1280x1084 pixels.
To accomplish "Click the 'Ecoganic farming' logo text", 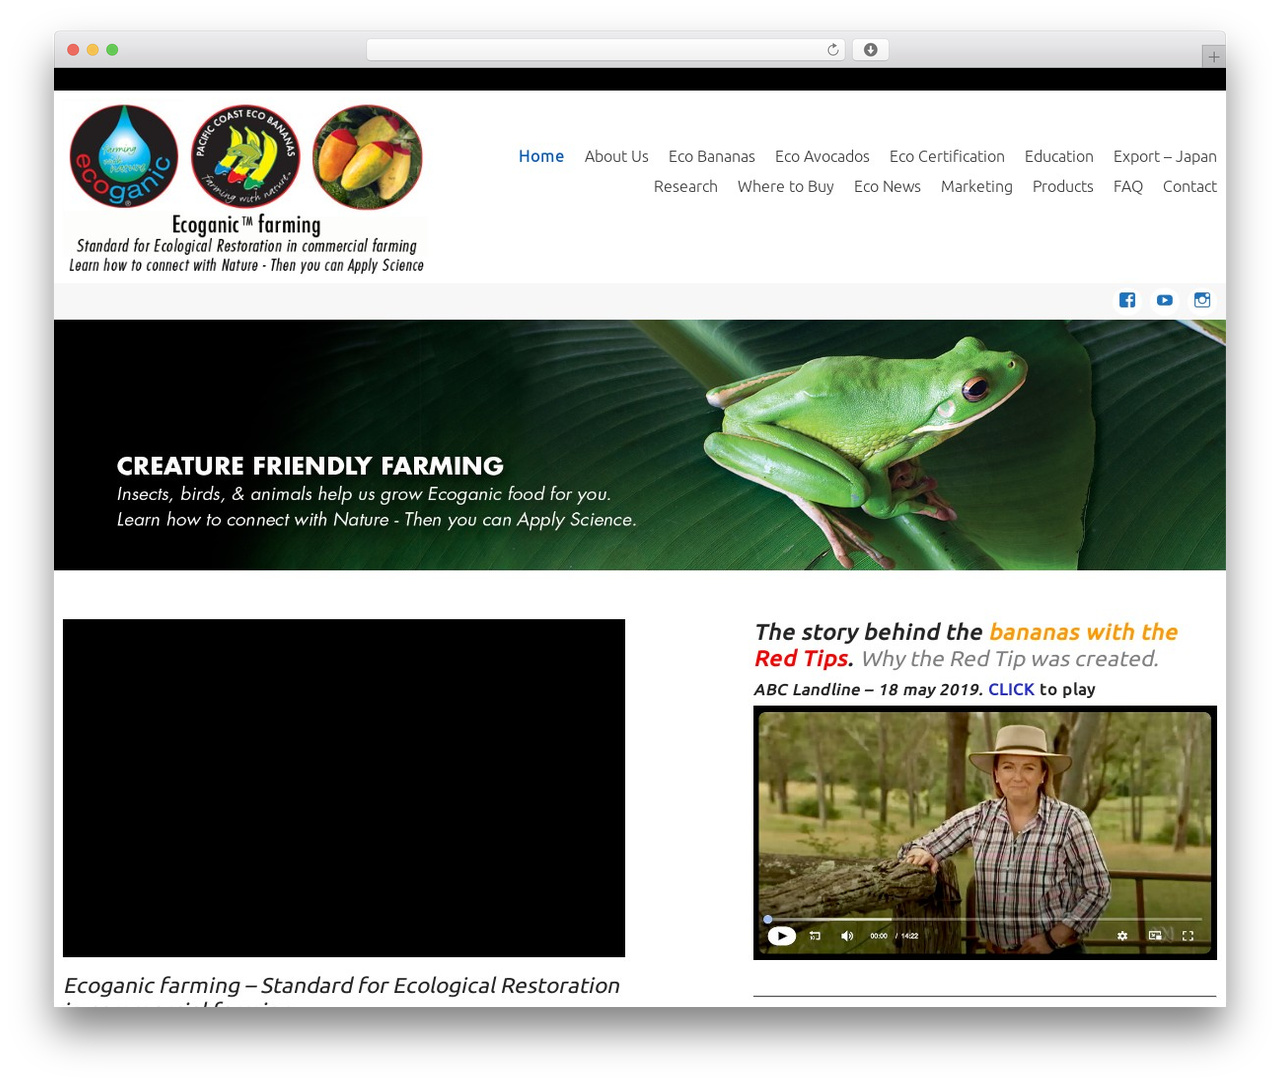I will tap(246, 225).
